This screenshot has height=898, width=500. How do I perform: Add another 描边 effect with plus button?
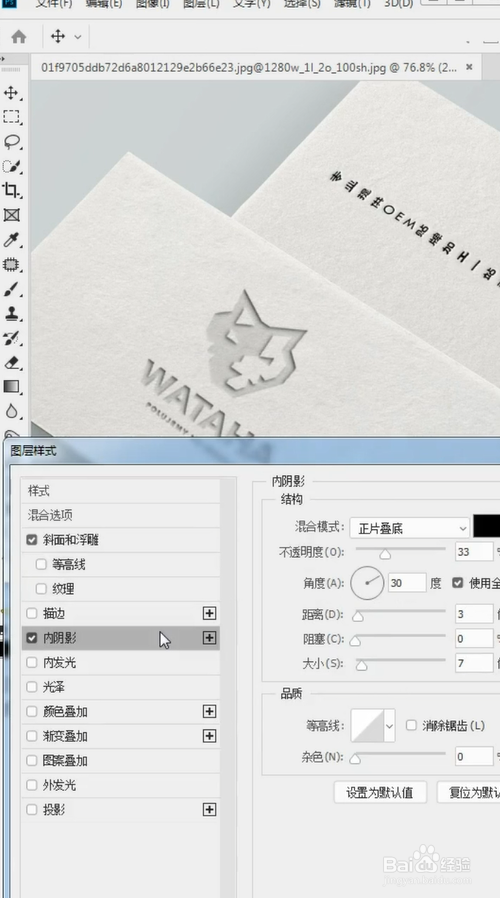click(210, 613)
